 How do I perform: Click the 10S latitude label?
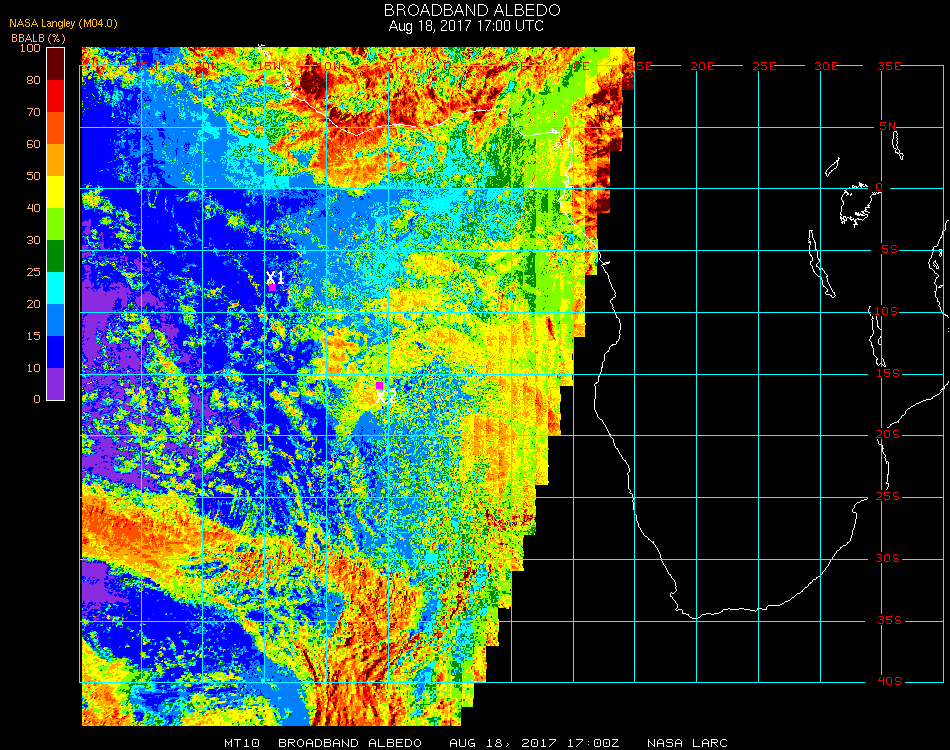click(x=886, y=311)
